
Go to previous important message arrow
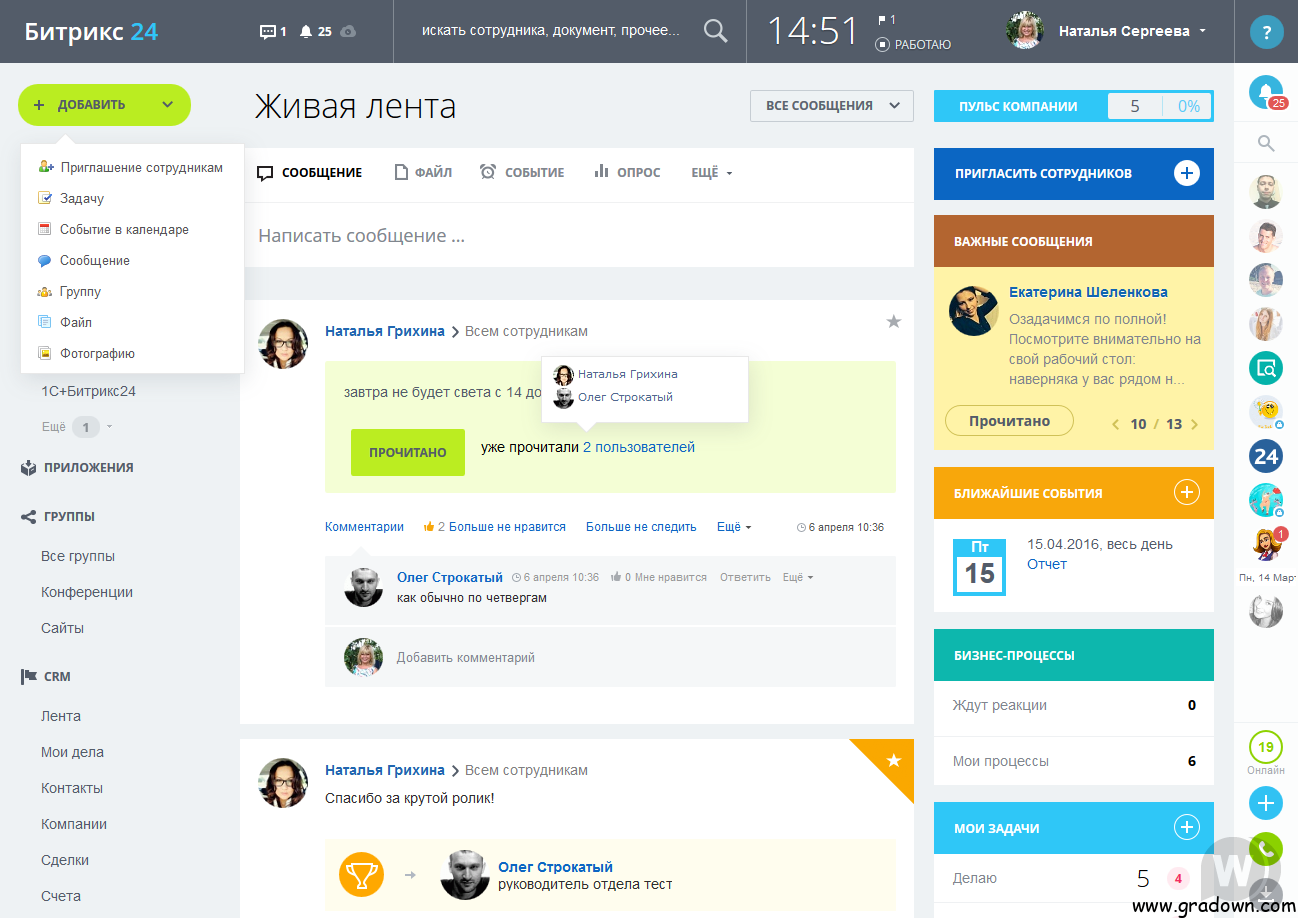click(1116, 424)
